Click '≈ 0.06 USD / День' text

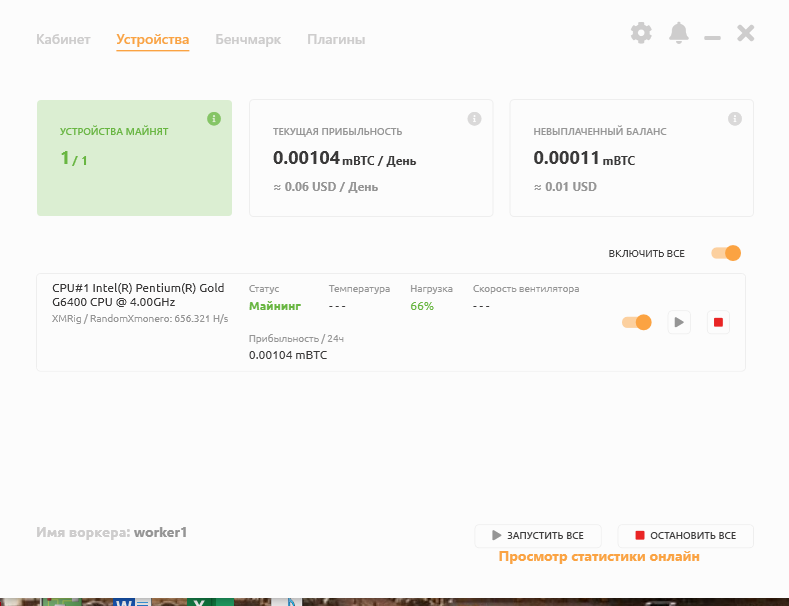pyautogui.click(x=326, y=187)
